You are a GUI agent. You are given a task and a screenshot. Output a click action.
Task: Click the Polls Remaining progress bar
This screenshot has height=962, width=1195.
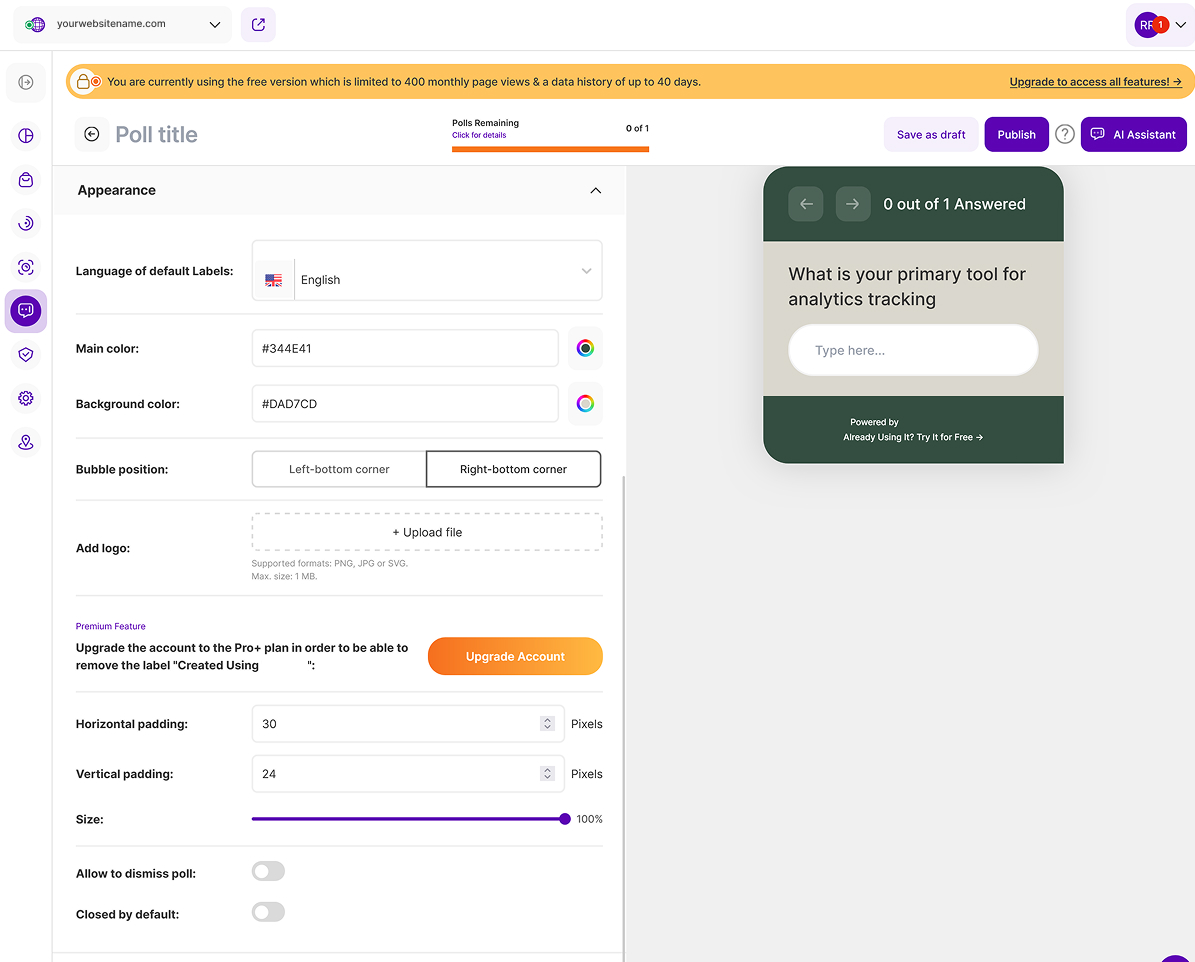pos(550,149)
